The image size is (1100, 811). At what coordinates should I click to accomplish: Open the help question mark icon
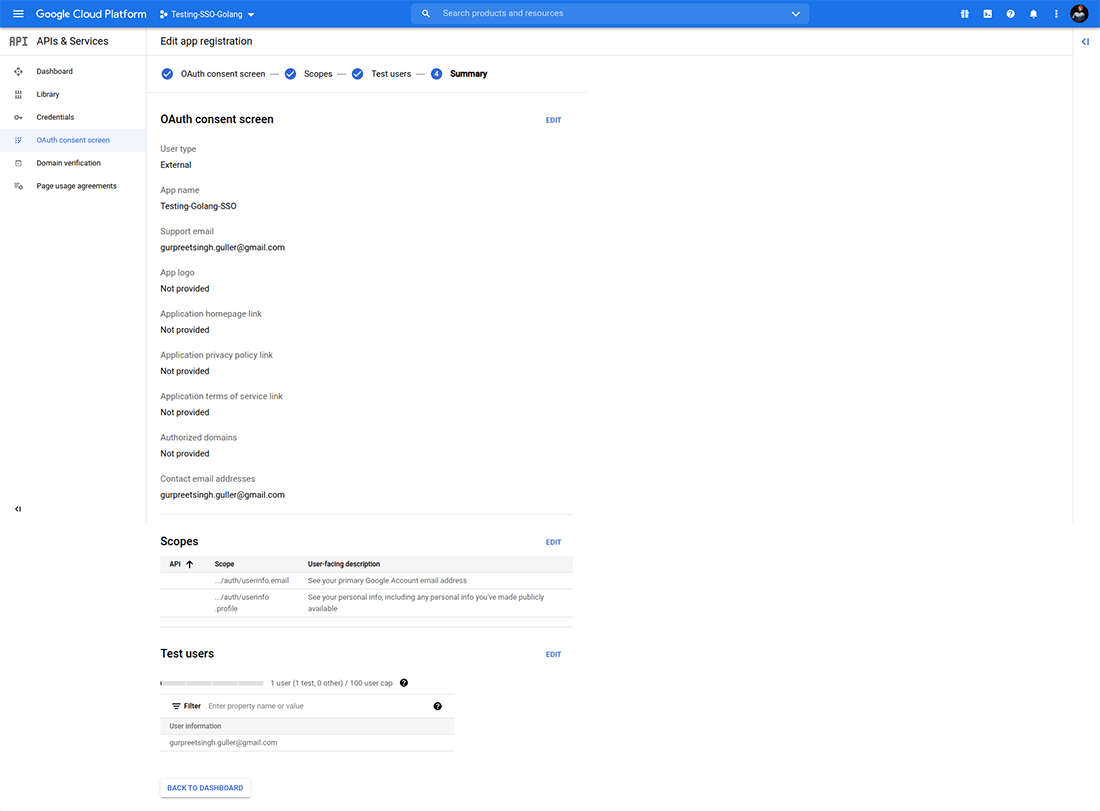click(x=1010, y=14)
